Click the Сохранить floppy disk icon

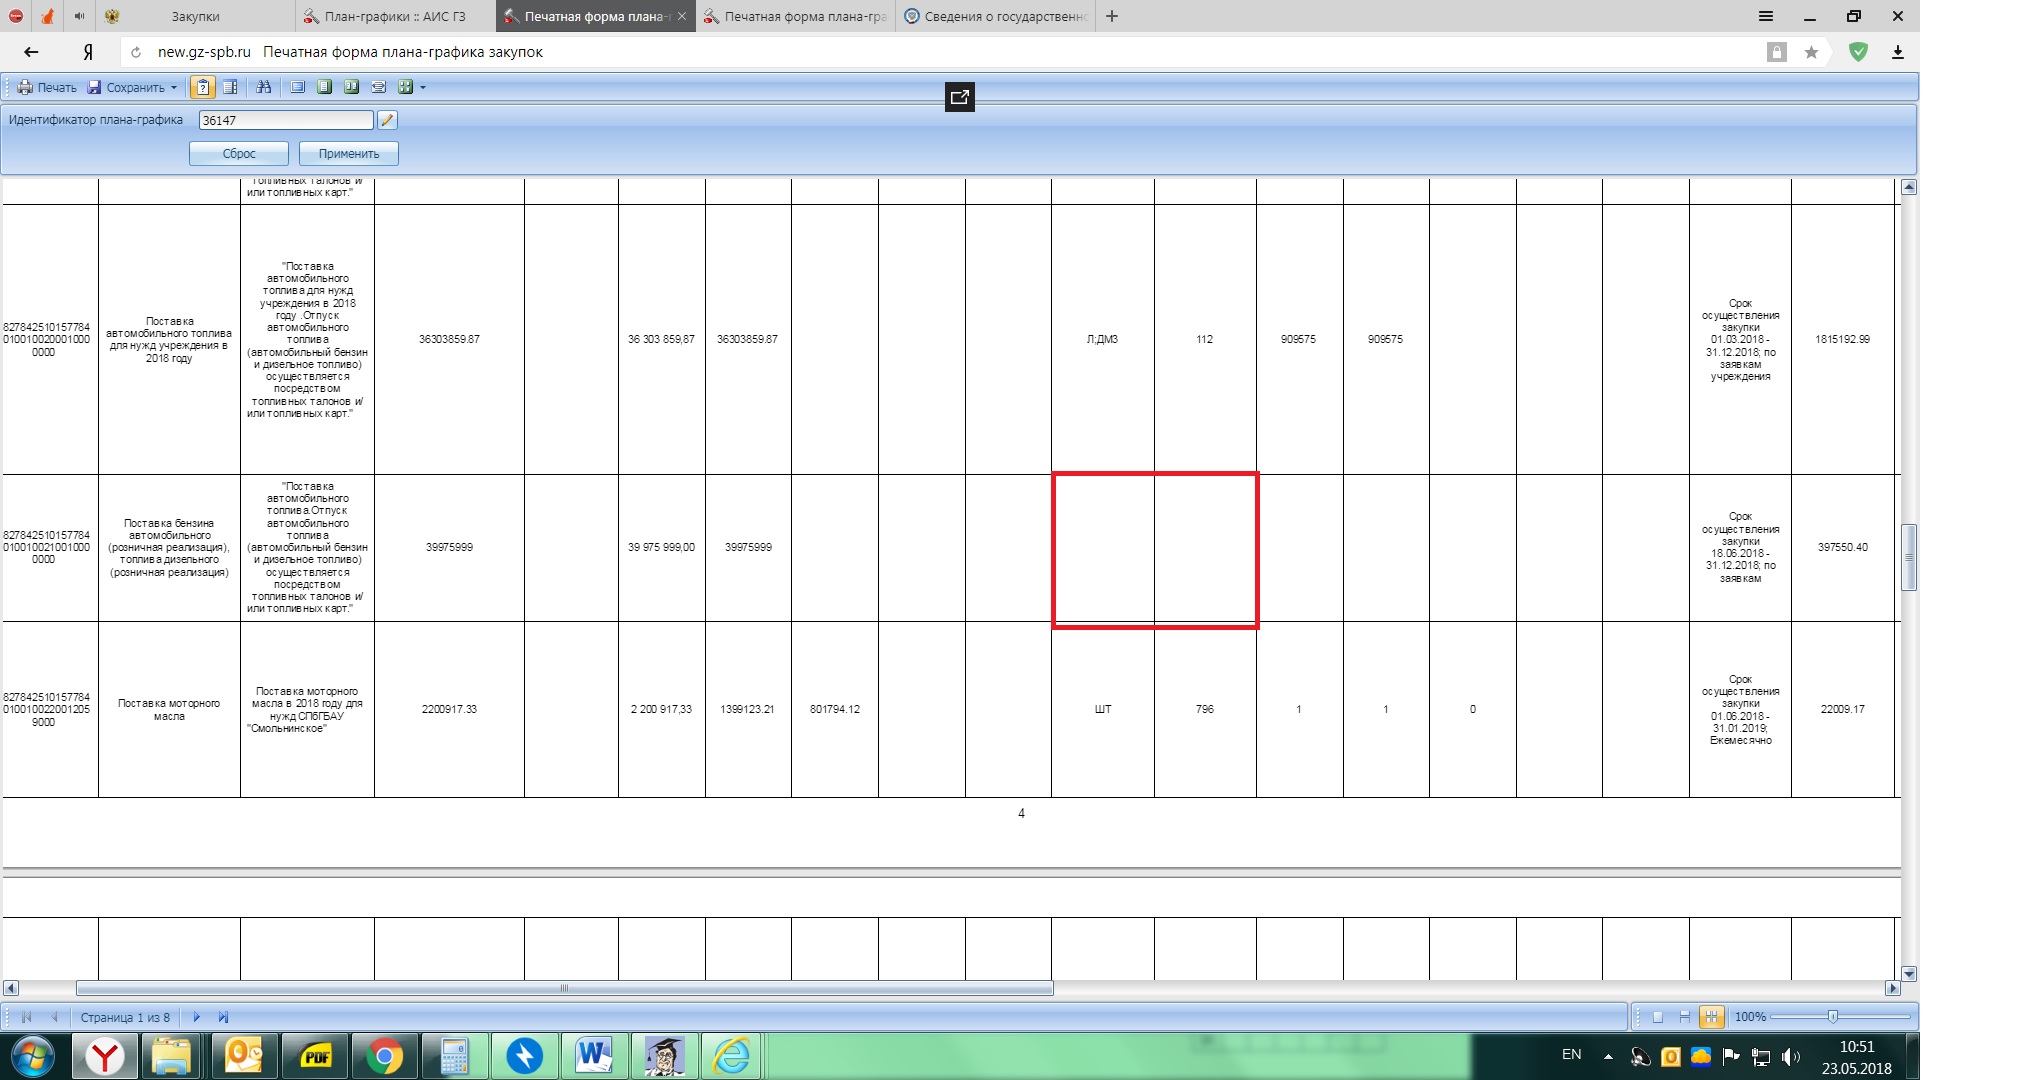[x=94, y=87]
